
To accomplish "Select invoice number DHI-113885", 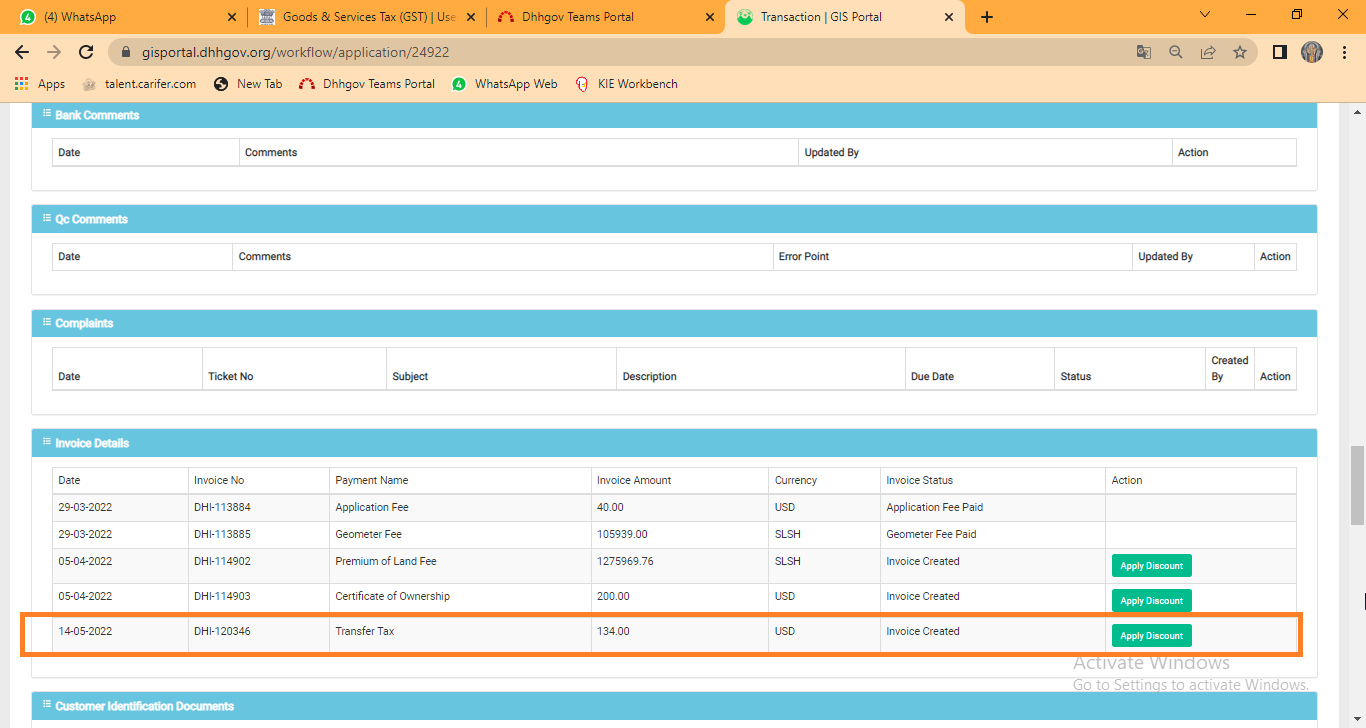I will [x=222, y=534].
